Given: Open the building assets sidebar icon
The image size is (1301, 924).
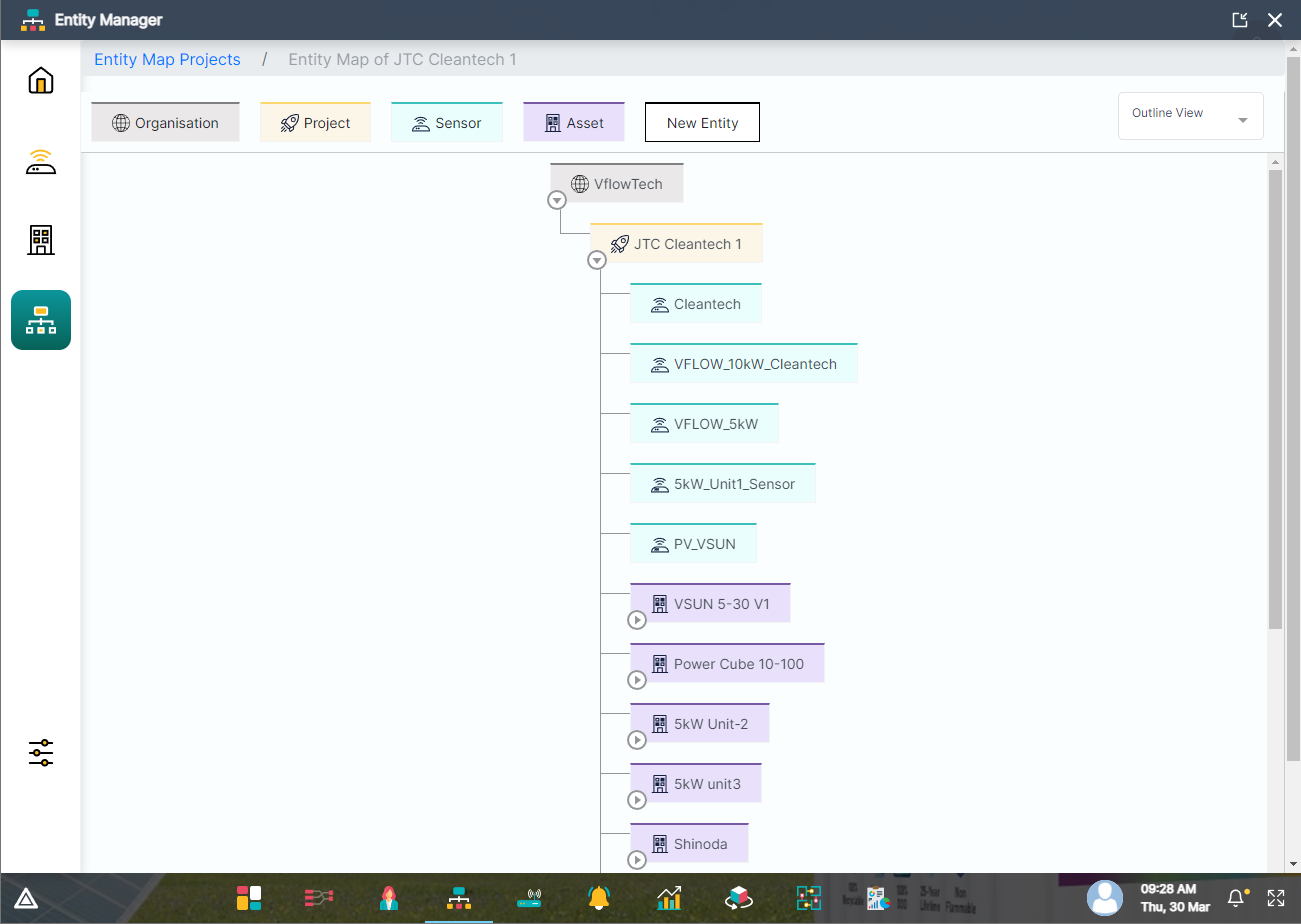Looking at the screenshot, I should tap(40, 240).
